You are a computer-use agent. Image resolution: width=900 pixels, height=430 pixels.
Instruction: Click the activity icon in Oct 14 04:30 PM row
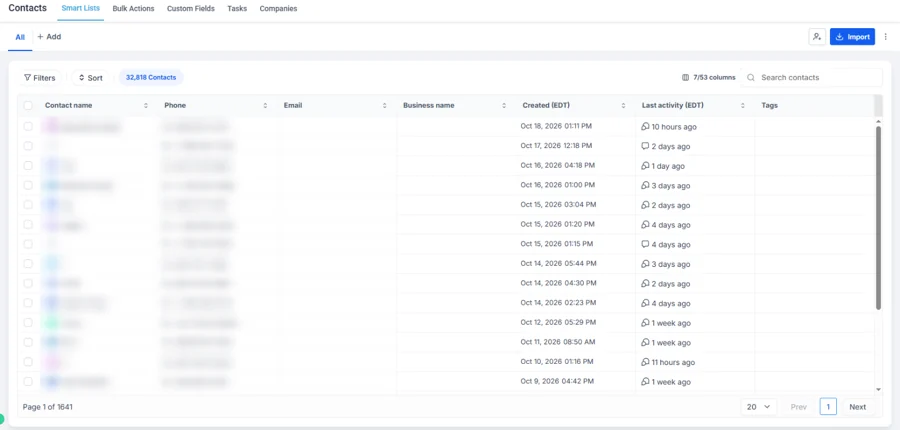pyautogui.click(x=645, y=284)
